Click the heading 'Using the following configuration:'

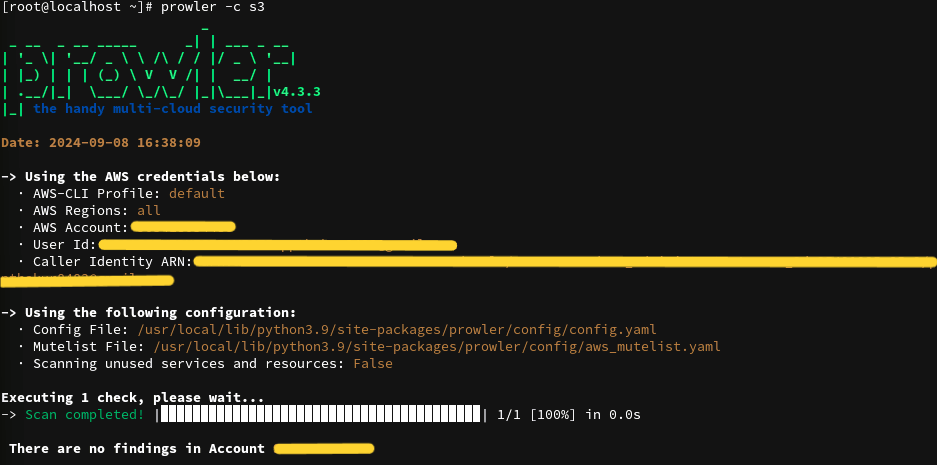[x=160, y=313]
